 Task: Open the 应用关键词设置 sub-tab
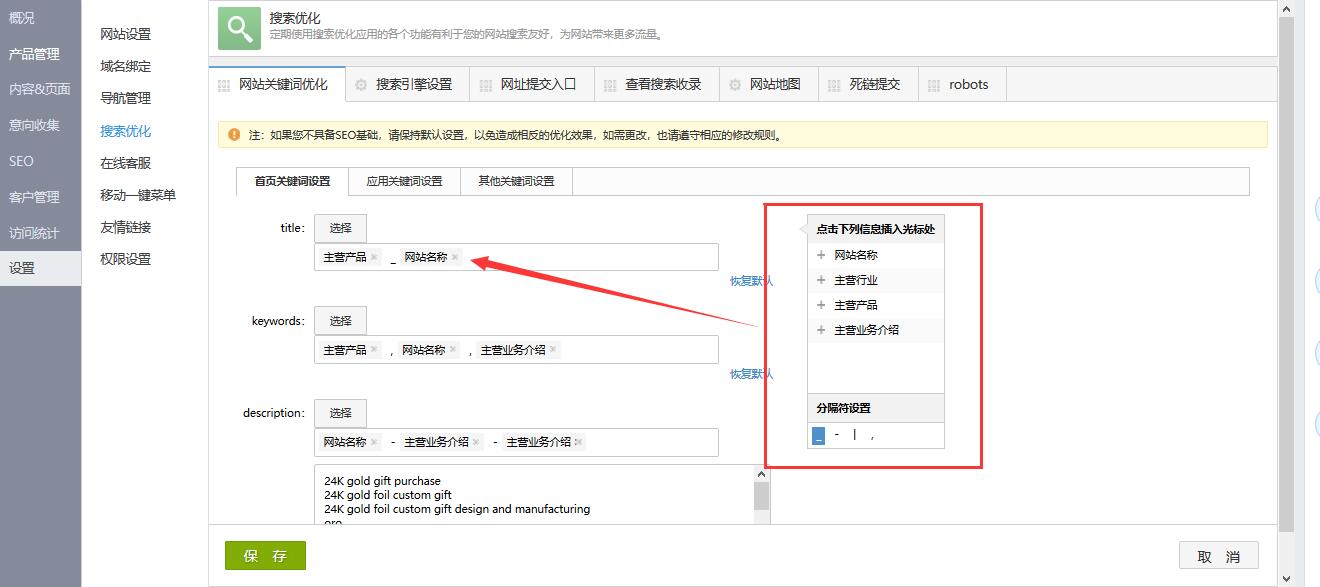click(404, 182)
